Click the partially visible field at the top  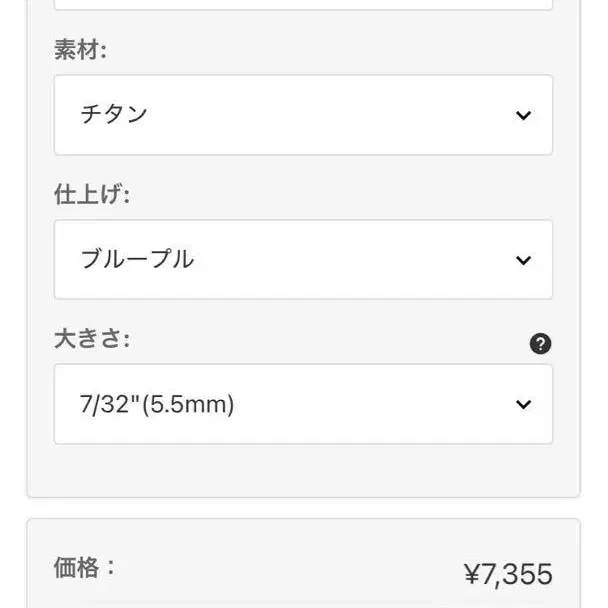pyautogui.click(x=303, y=5)
